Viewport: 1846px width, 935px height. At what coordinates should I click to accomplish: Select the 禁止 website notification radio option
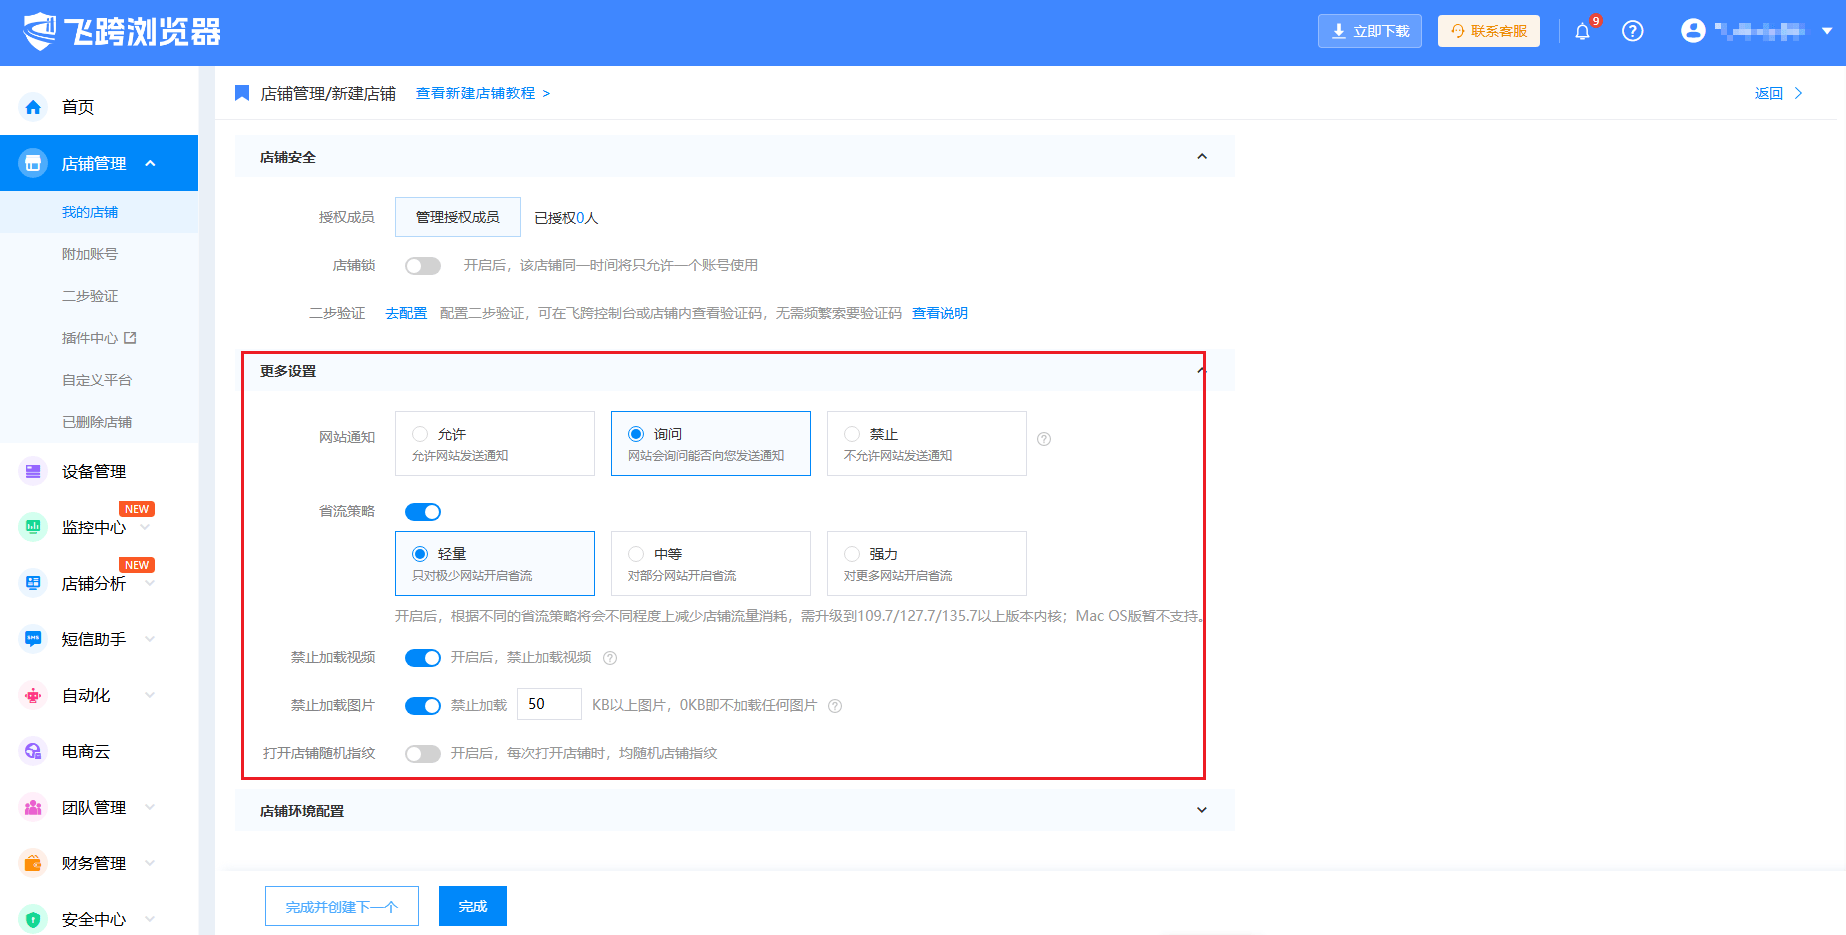coord(852,434)
